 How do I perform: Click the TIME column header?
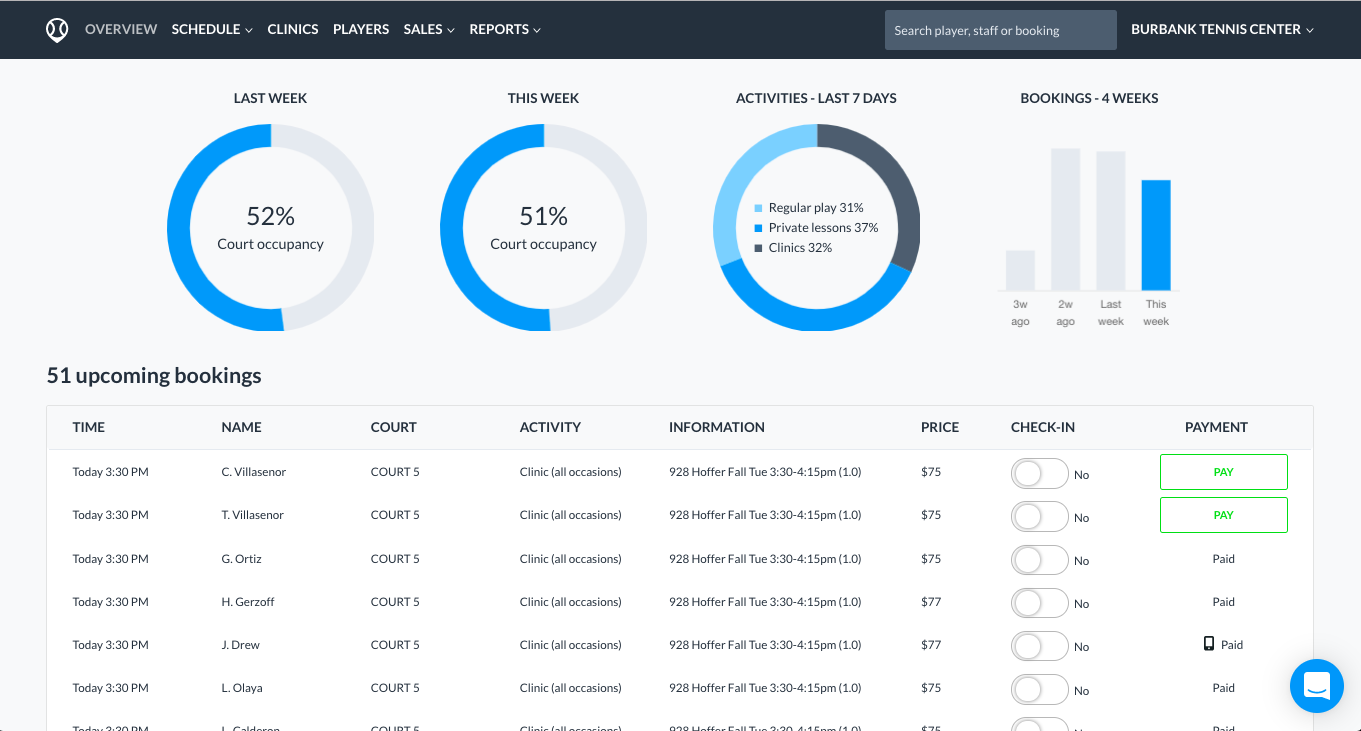(x=89, y=427)
